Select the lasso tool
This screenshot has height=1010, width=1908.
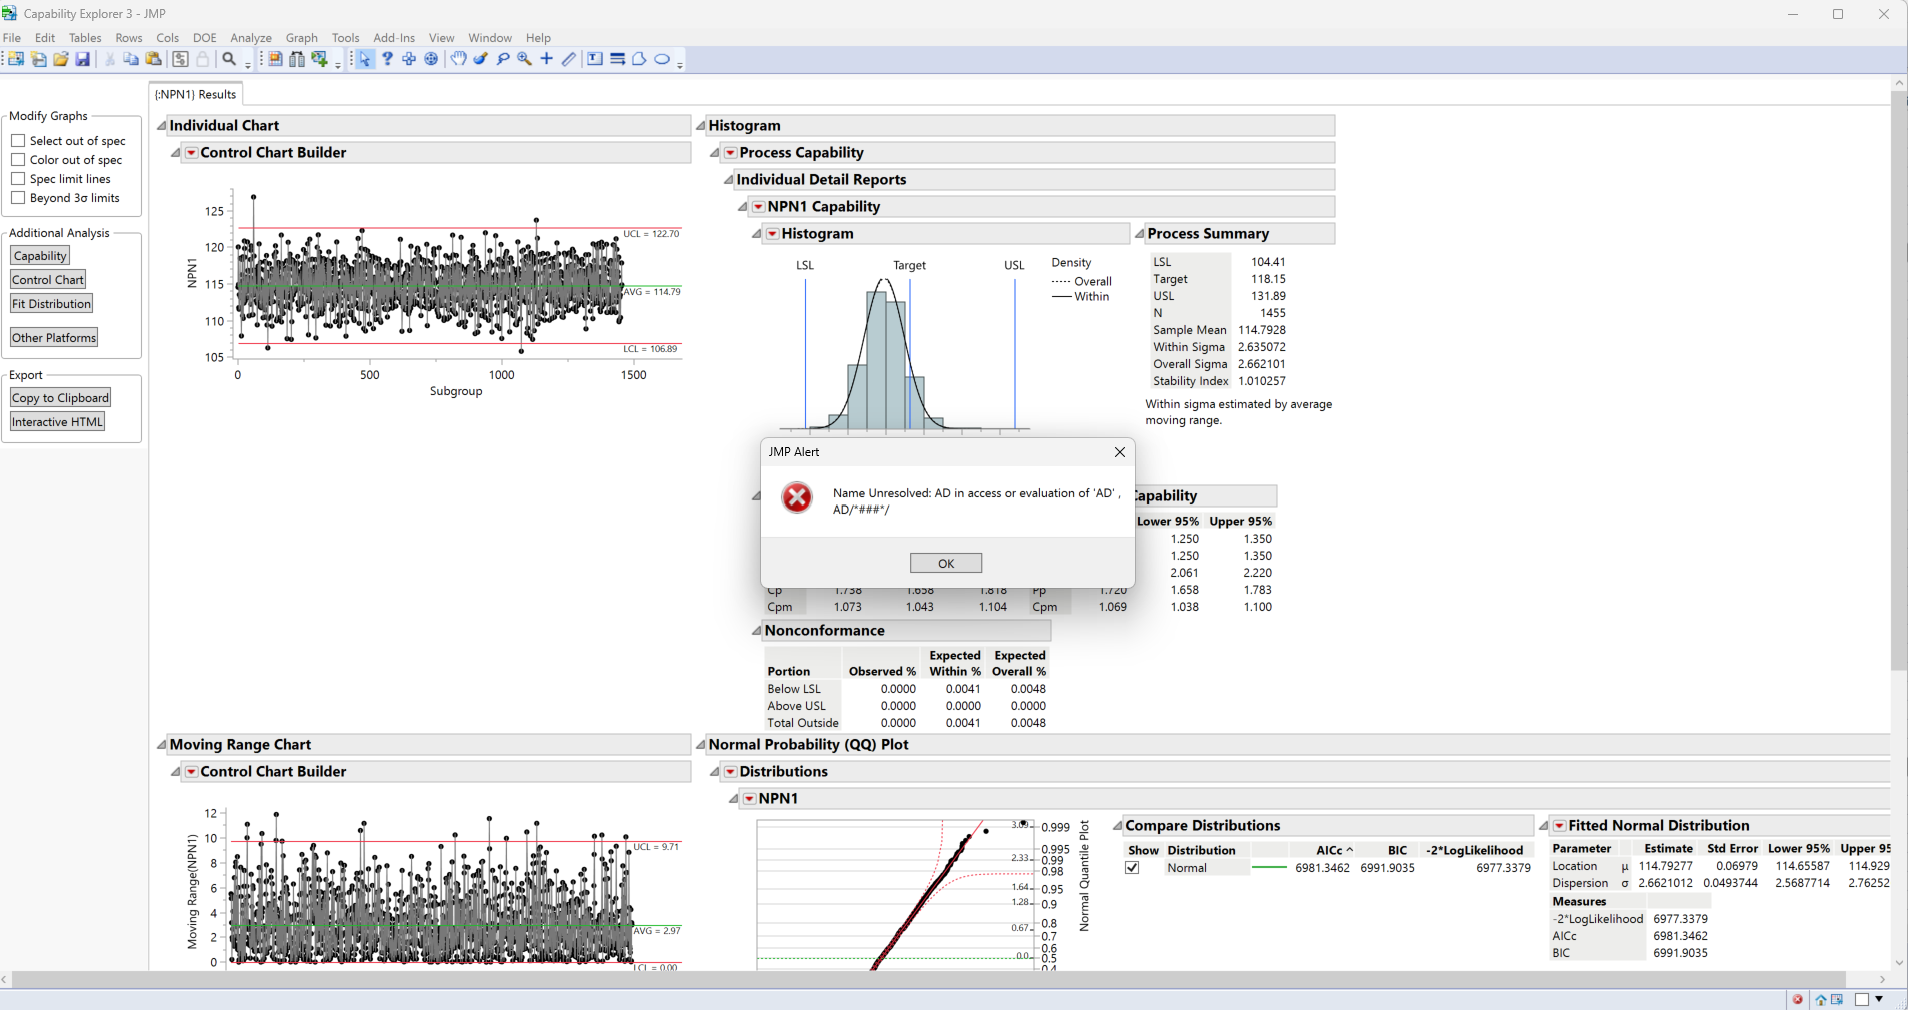(503, 60)
